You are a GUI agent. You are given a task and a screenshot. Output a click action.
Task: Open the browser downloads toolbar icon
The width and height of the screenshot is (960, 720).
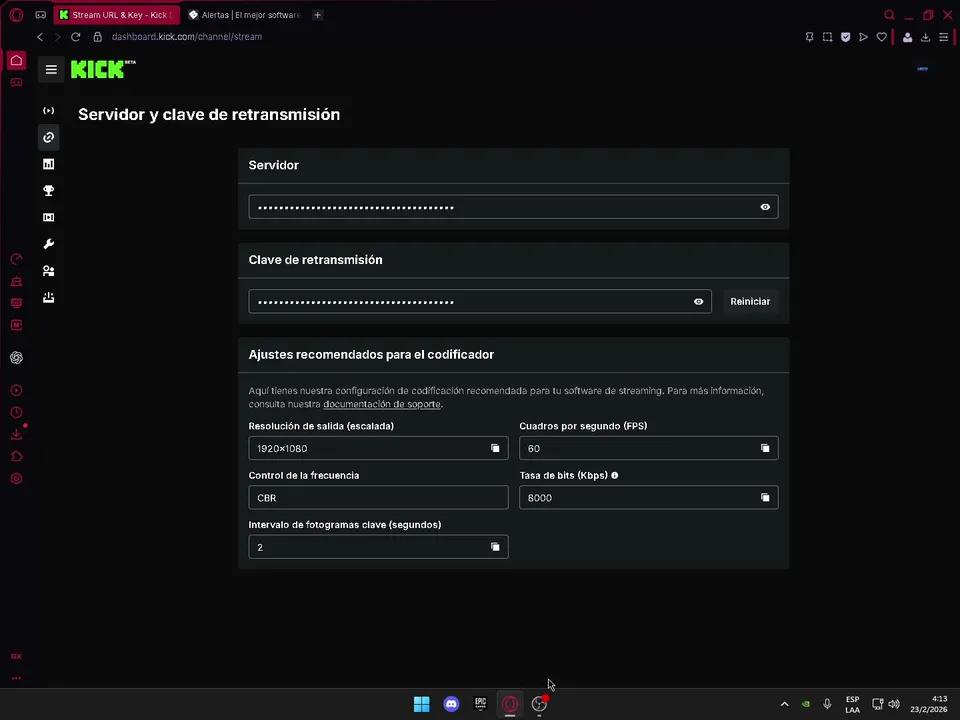pyautogui.click(x=925, y=37)
